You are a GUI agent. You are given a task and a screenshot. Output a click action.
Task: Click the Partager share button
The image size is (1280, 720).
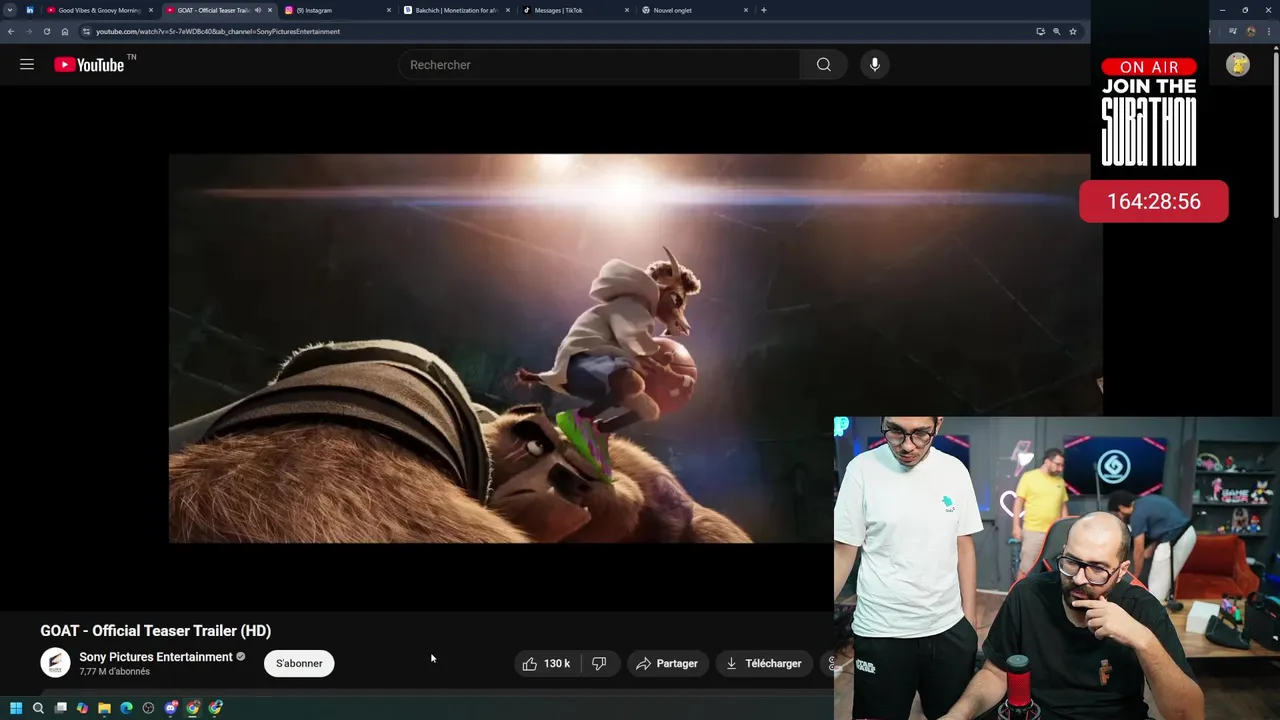point(668,664)
